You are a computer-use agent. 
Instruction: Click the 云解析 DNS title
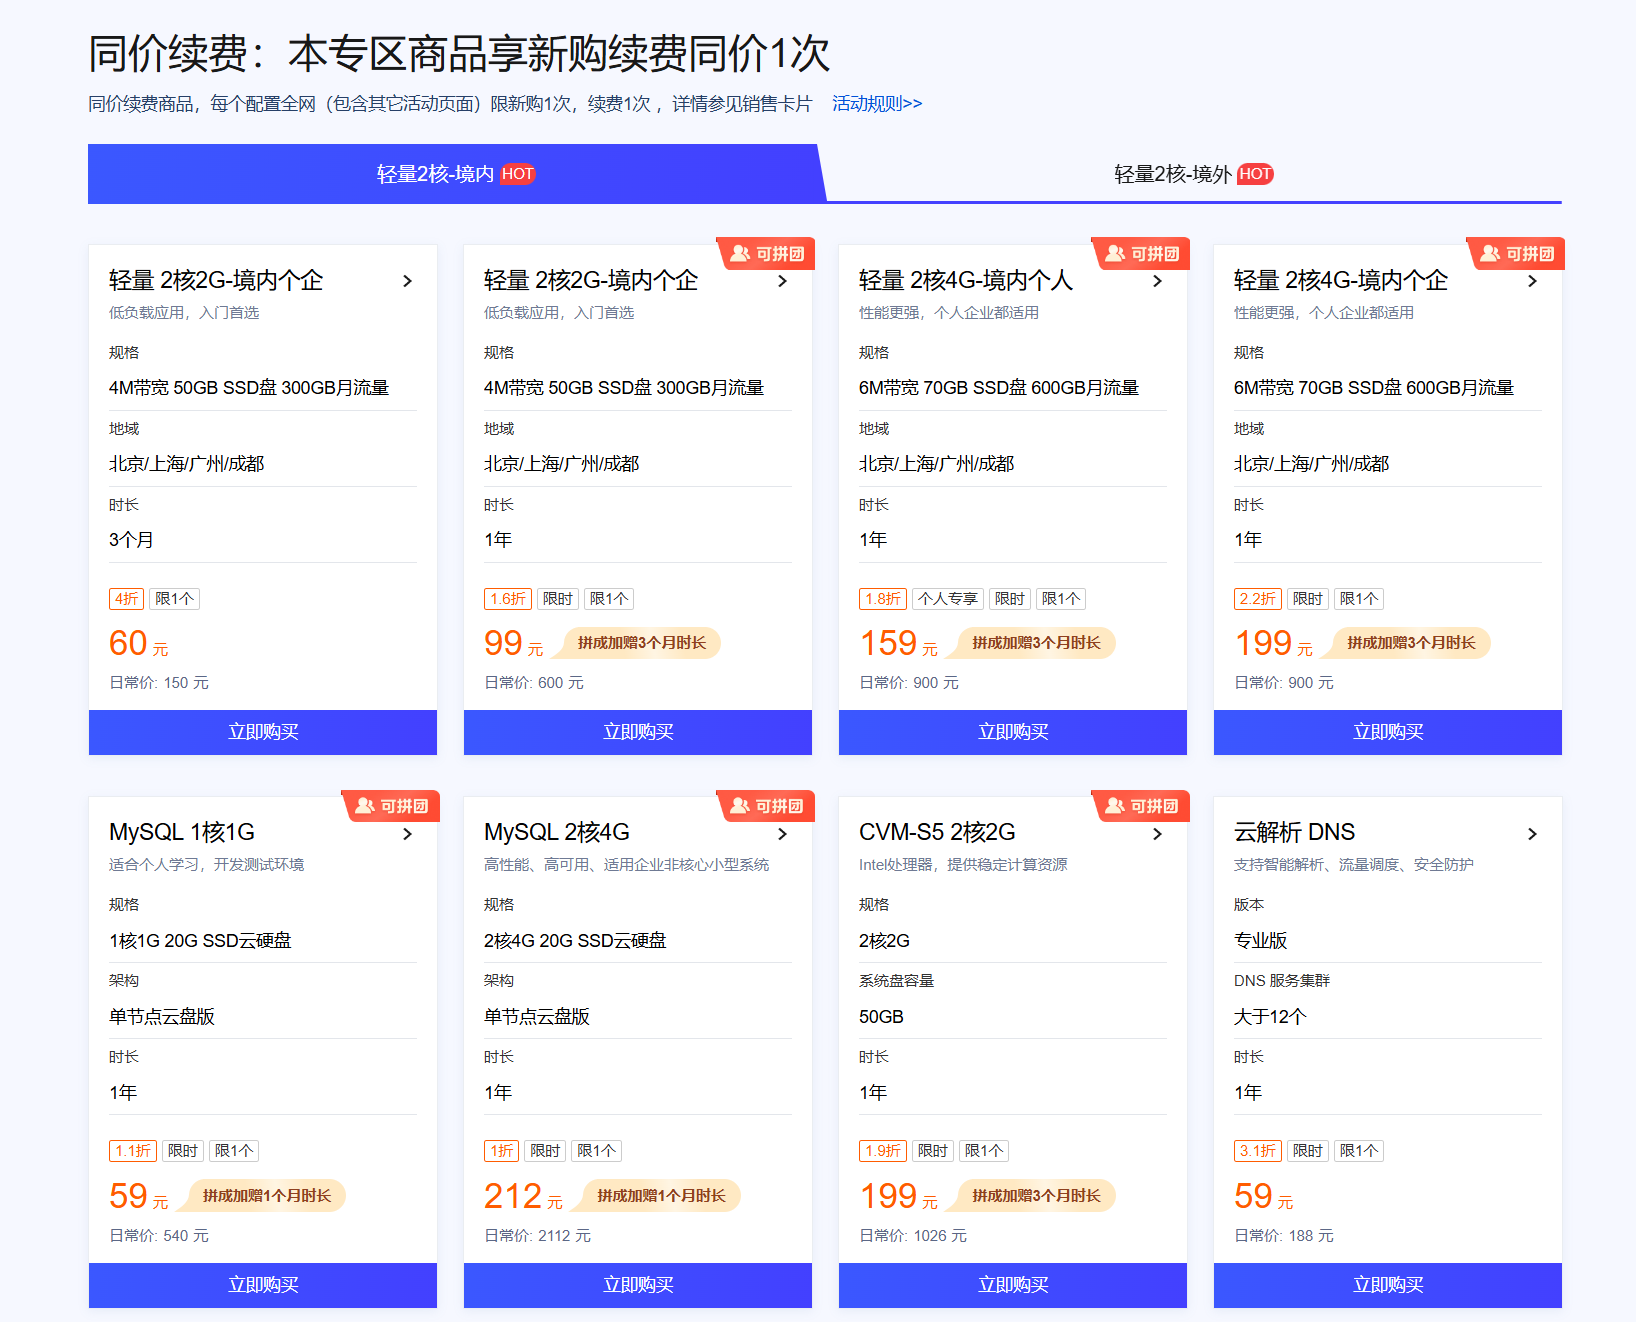point(1294,832)
